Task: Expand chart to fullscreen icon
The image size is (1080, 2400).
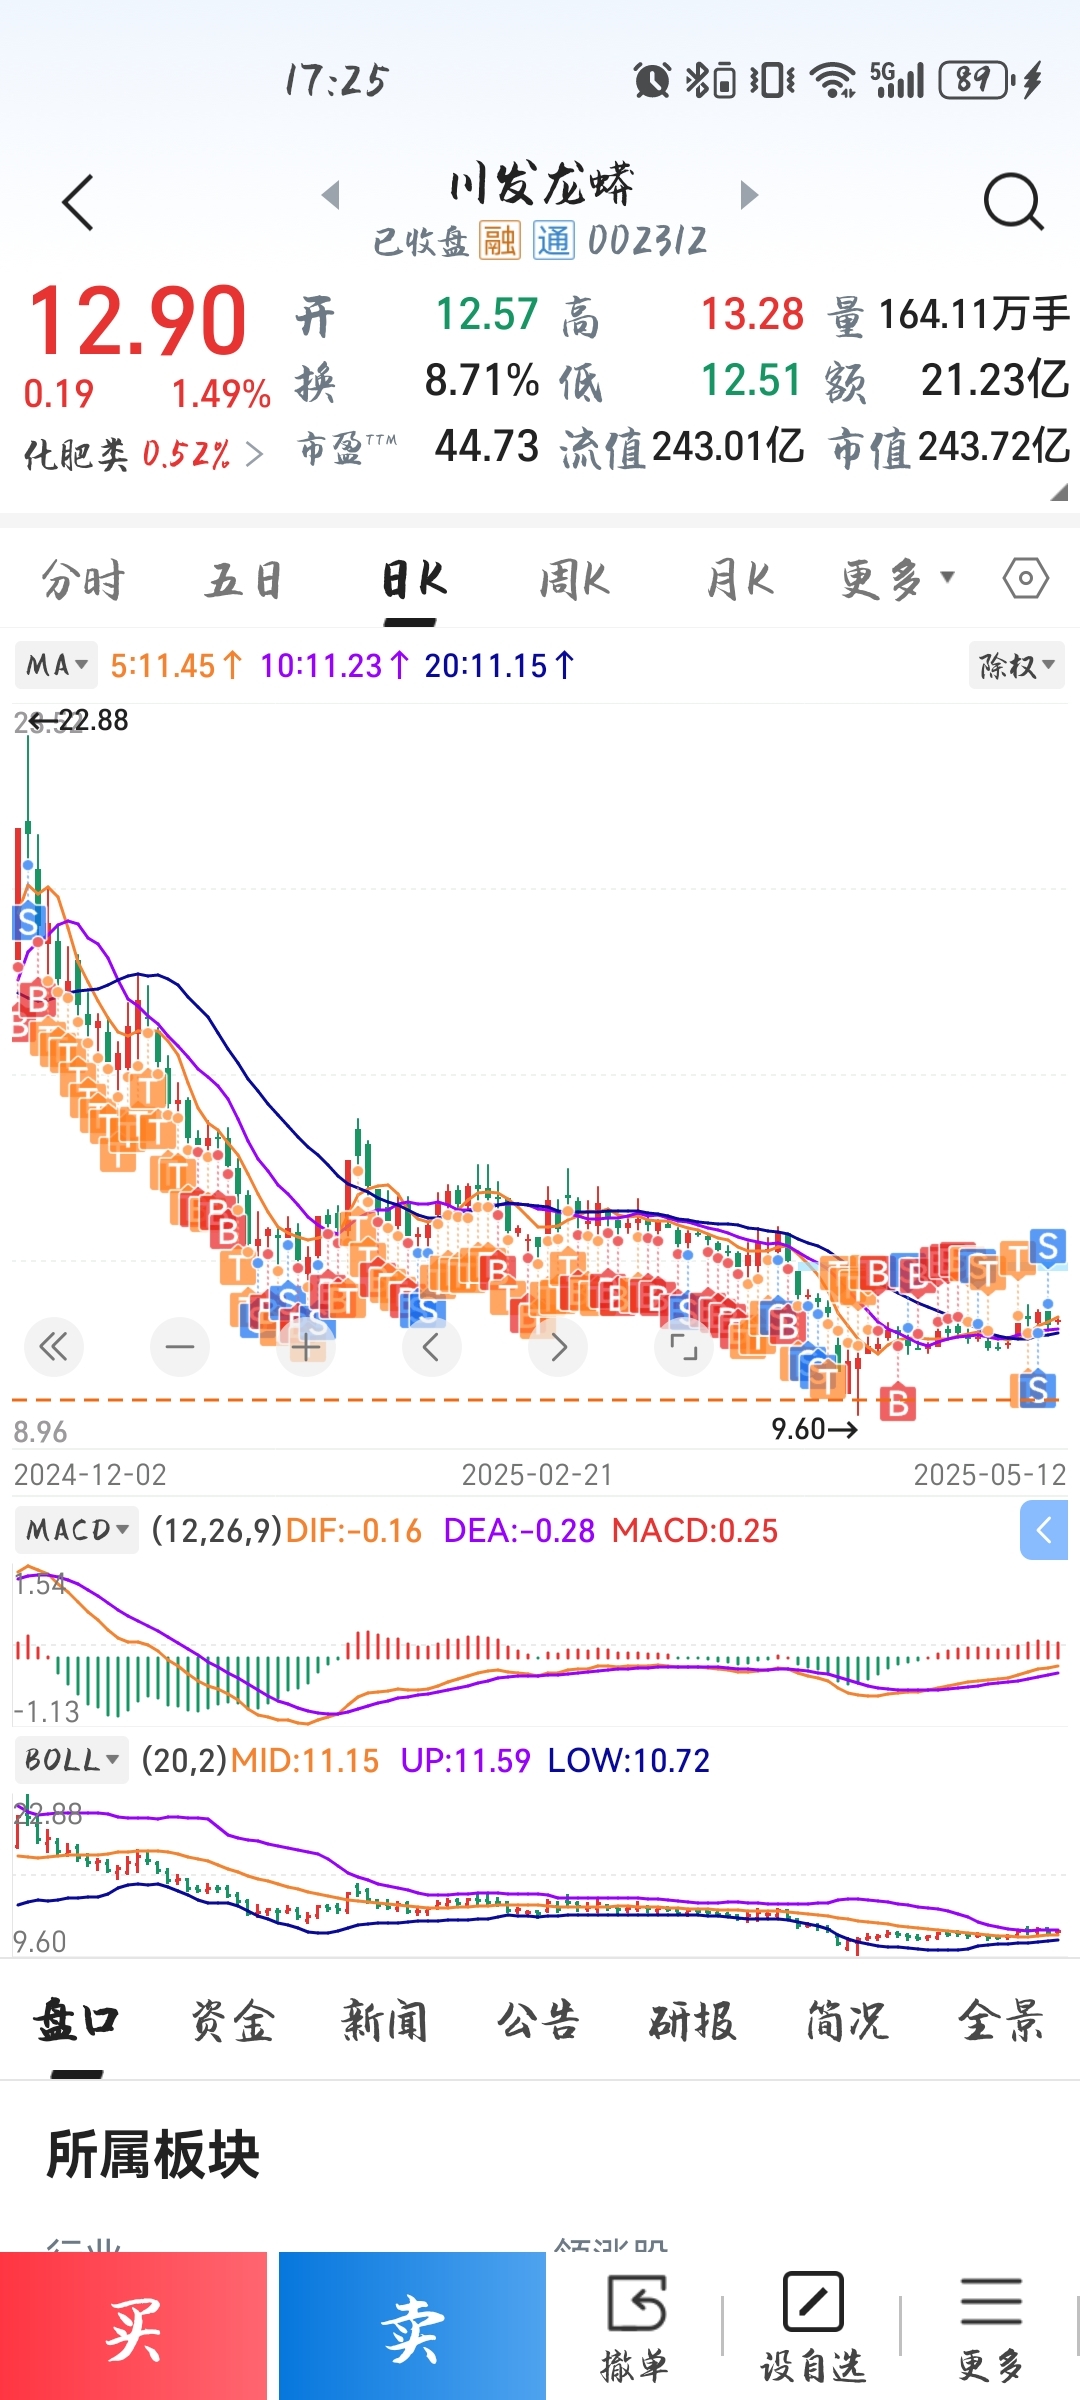Action: [684, 1347]
